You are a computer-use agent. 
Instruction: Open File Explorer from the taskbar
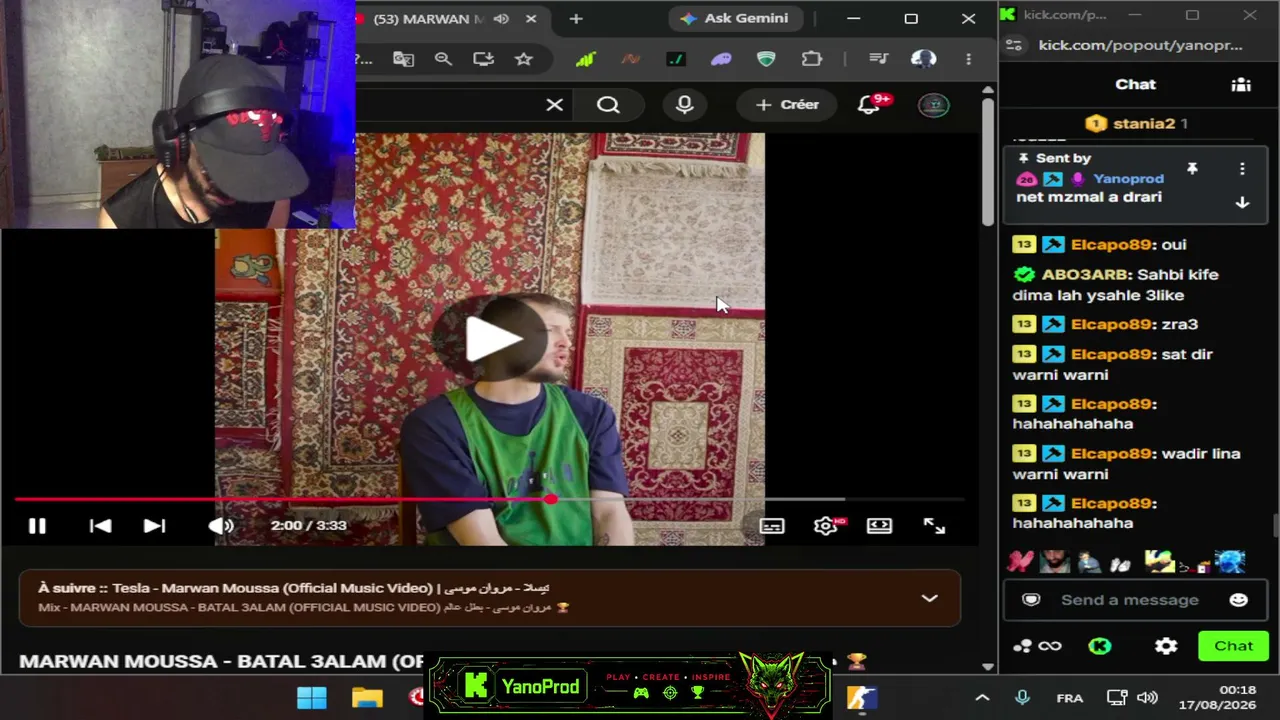[367, 697]
